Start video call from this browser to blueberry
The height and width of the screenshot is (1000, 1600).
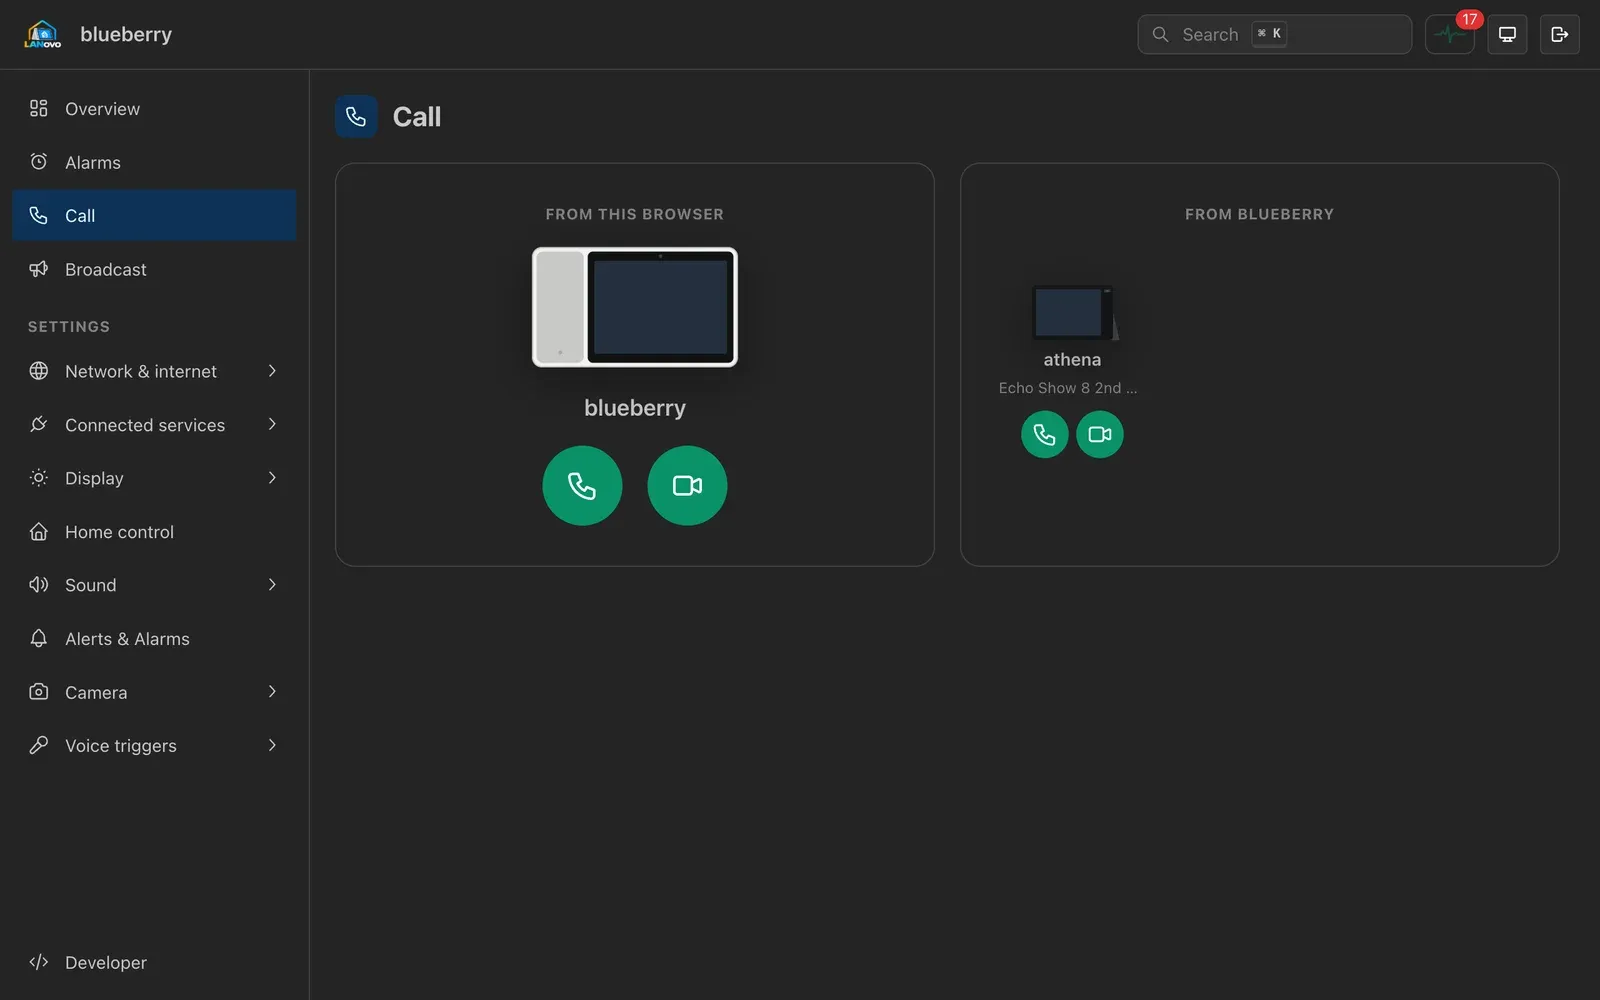click(687, 486)
